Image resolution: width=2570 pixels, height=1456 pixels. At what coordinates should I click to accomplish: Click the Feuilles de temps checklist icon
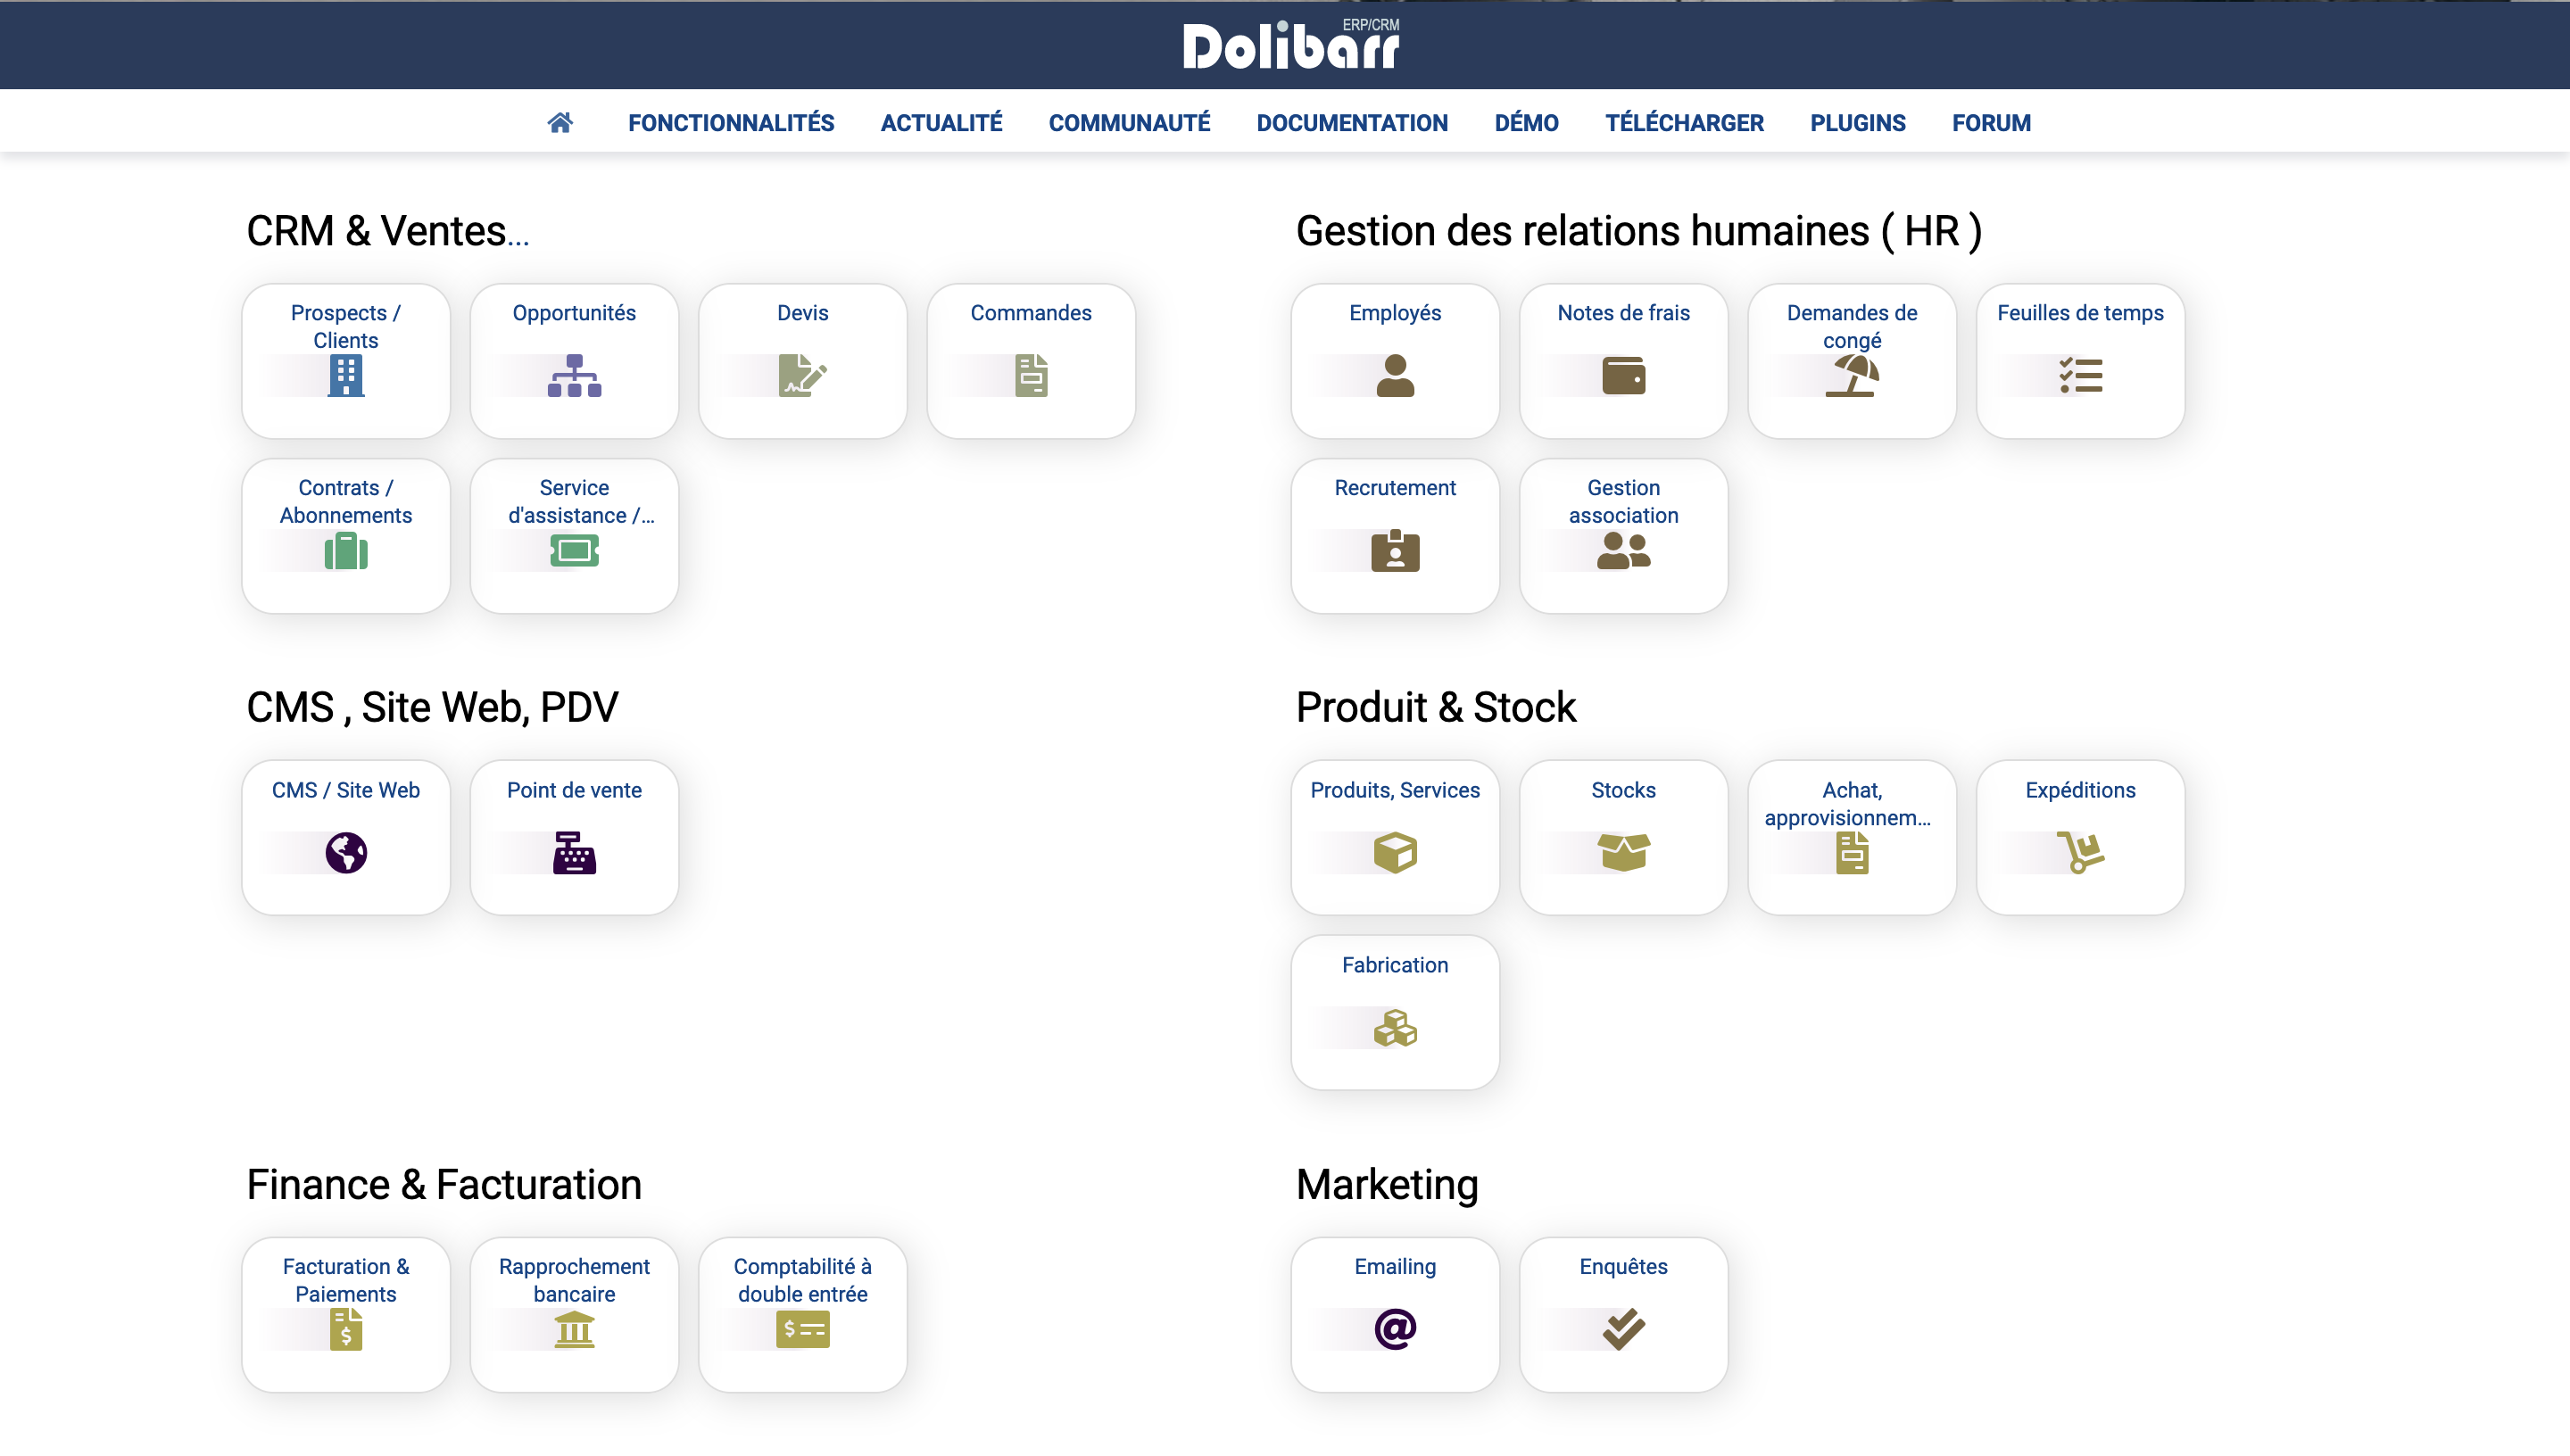(2080, 376)
